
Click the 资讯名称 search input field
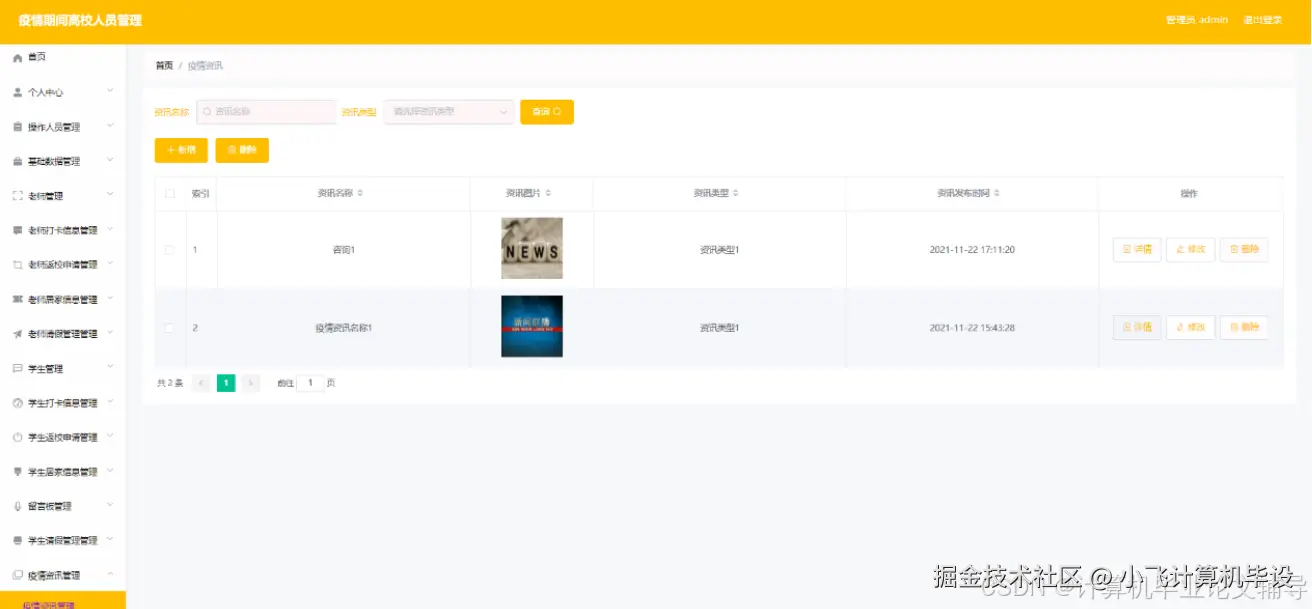[266, 112]
